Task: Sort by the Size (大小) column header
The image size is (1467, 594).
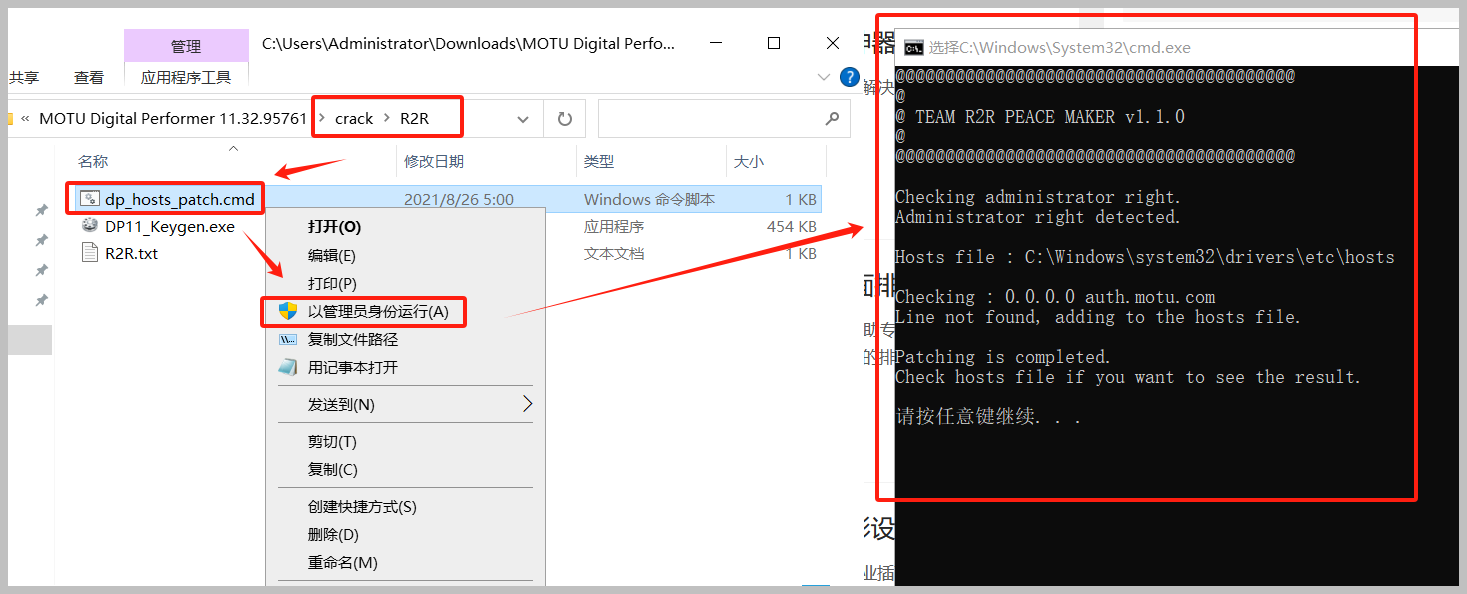Action: click(x=749, y=161)
